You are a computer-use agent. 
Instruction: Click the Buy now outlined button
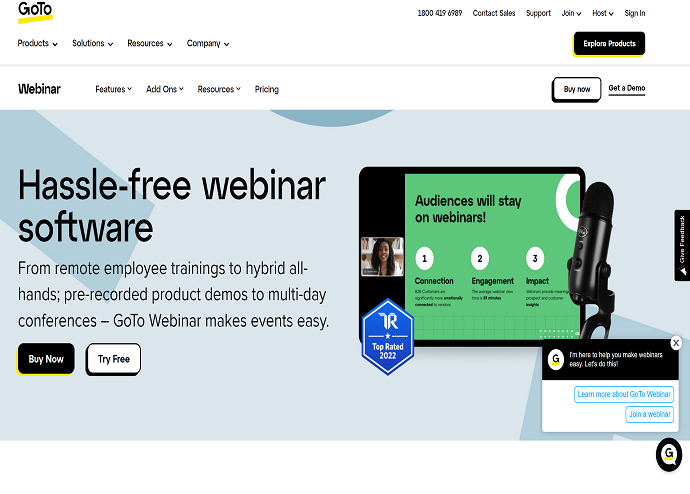point(576,89)
